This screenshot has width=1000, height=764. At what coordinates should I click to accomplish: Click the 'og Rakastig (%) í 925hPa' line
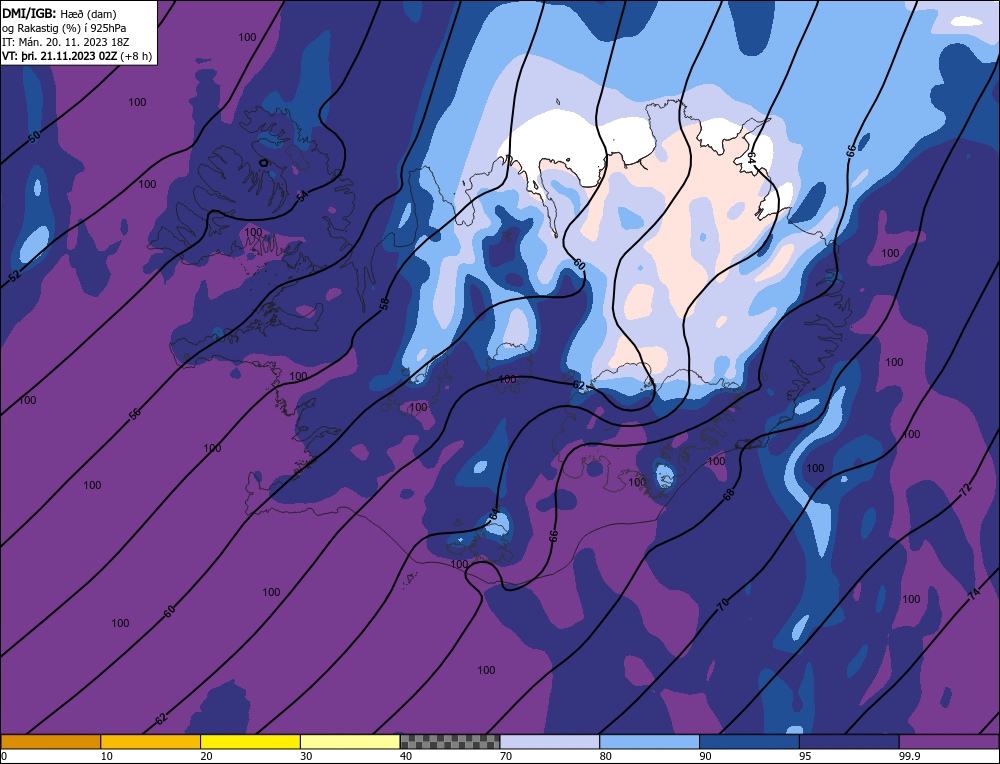coord(64,28)
